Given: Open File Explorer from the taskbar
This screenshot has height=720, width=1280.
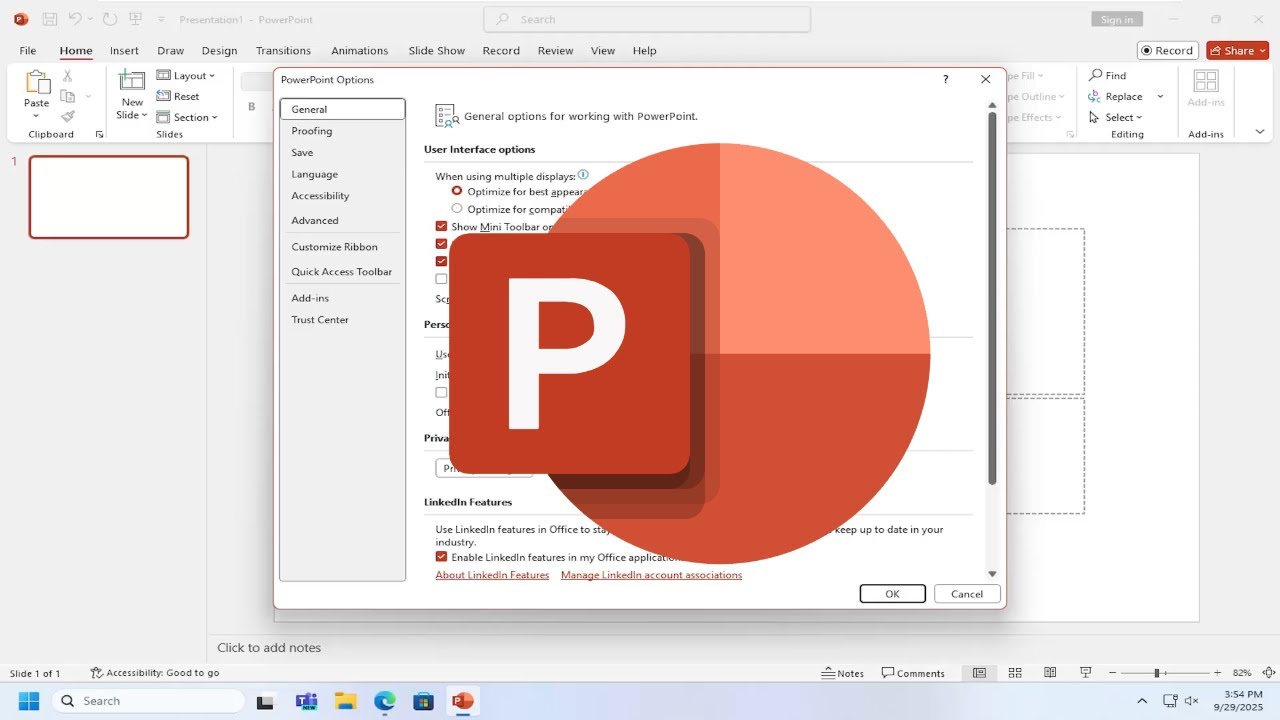Looking at the screenshot, I should coord(345,701).
